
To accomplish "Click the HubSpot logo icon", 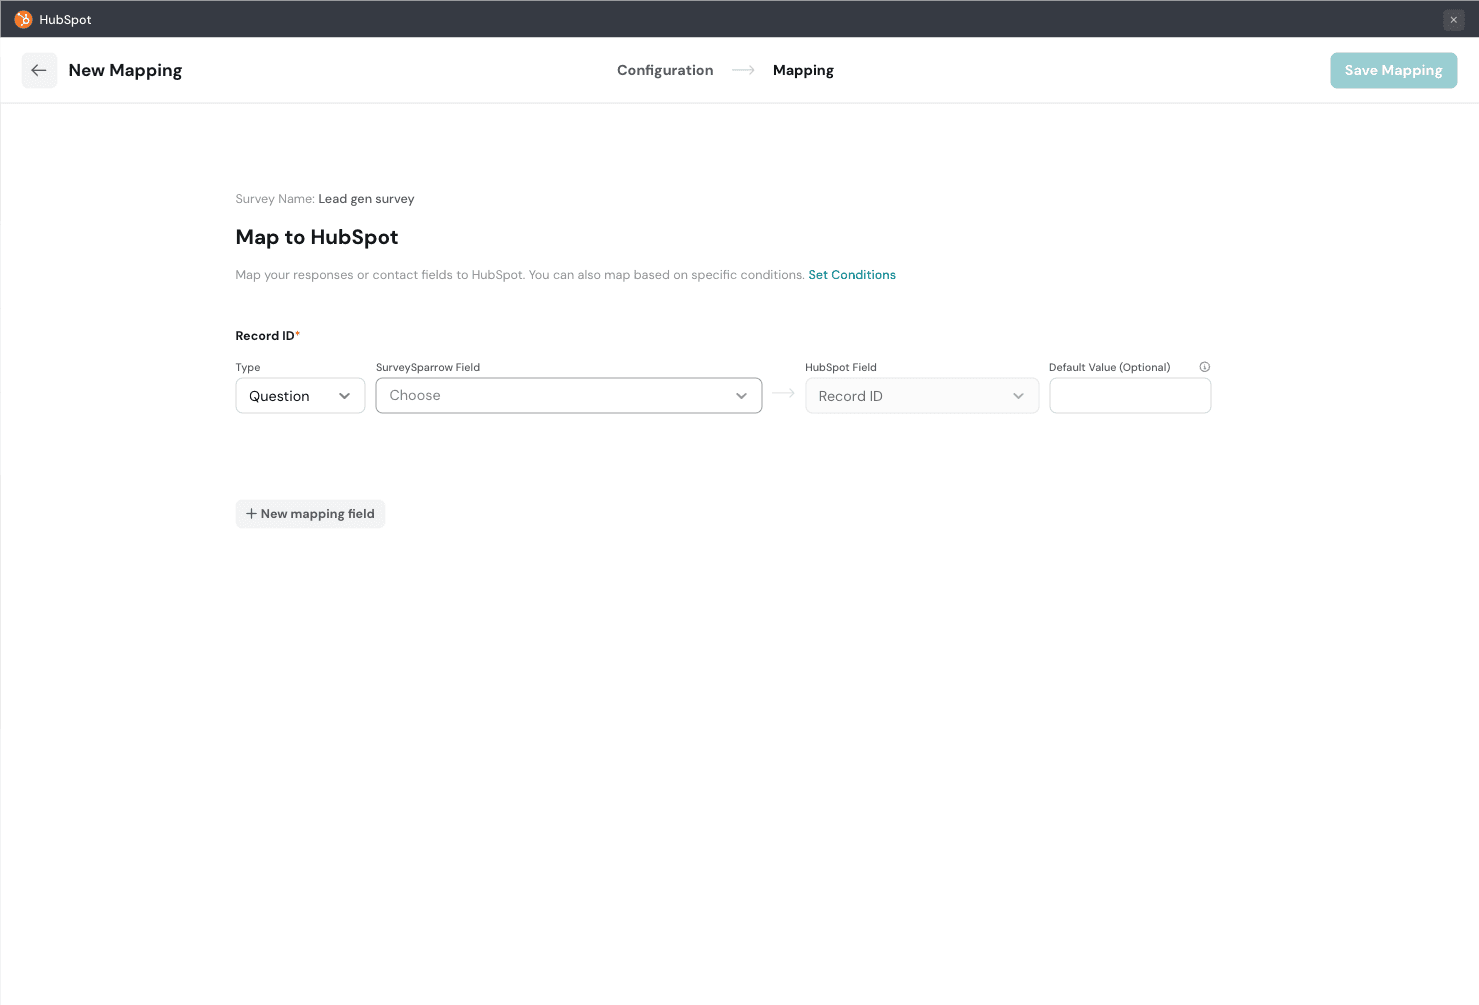I will tap(23, 20).
